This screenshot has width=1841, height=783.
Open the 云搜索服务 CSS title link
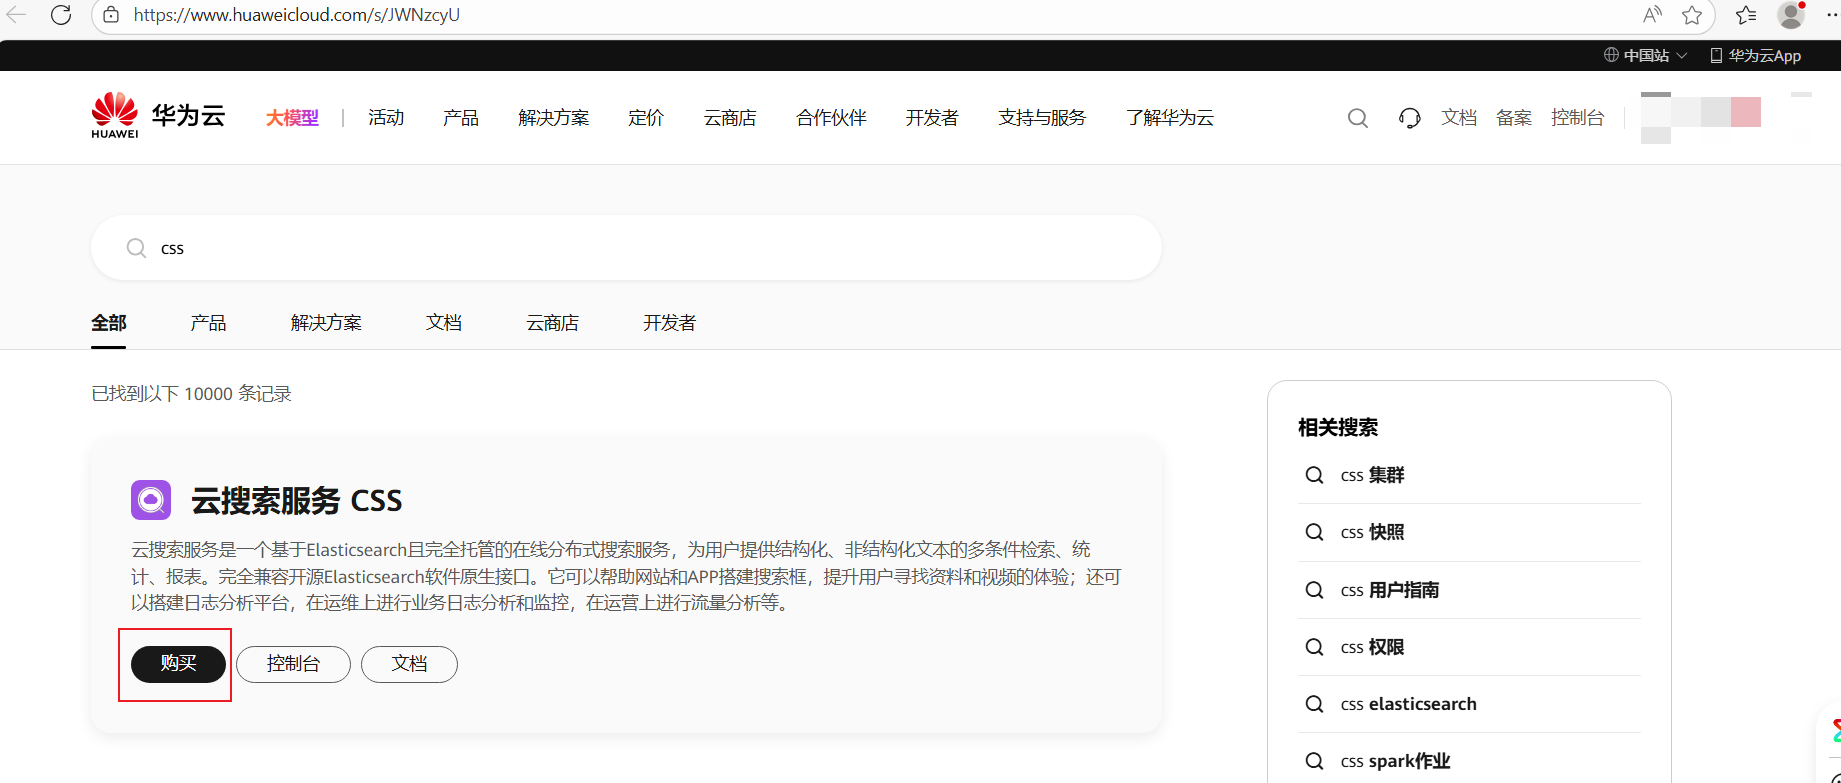click(296, 500)
